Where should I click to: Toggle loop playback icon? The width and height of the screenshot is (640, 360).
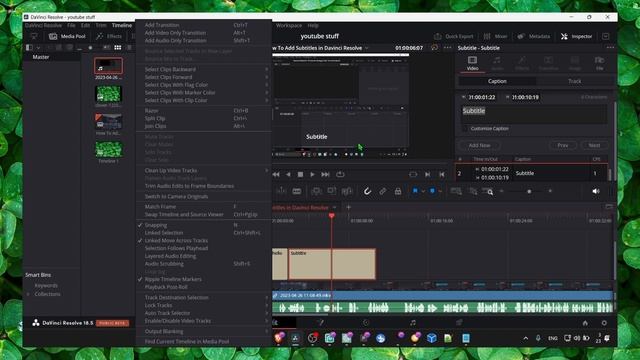(x=340, y=174)
